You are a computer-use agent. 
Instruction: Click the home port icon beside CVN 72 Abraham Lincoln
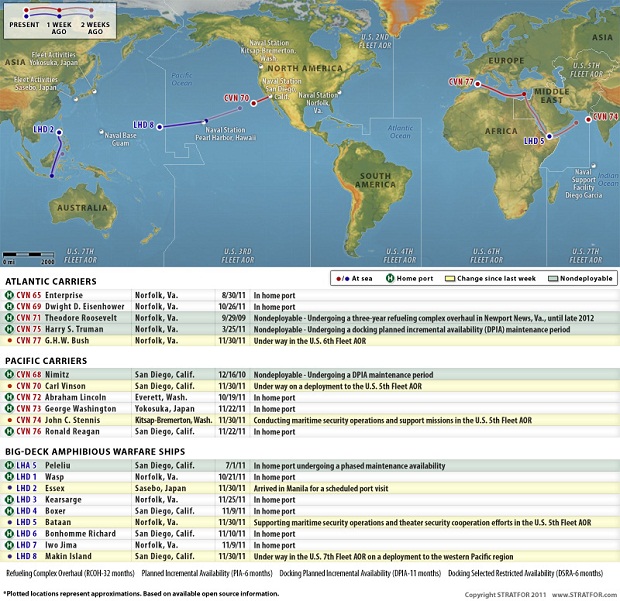[9, 397]
